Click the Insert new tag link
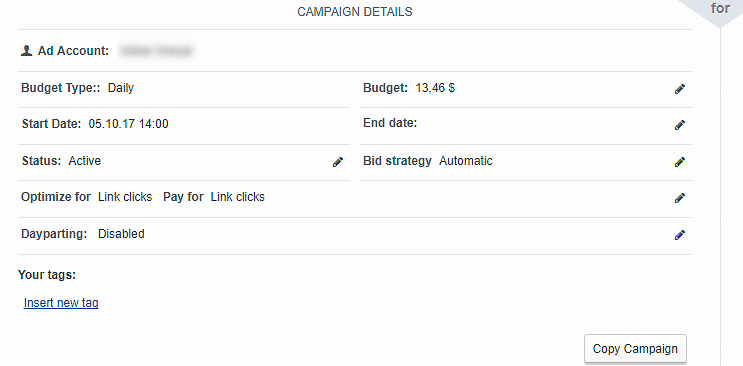Screen dimensions: 743x366 [61, 302]
